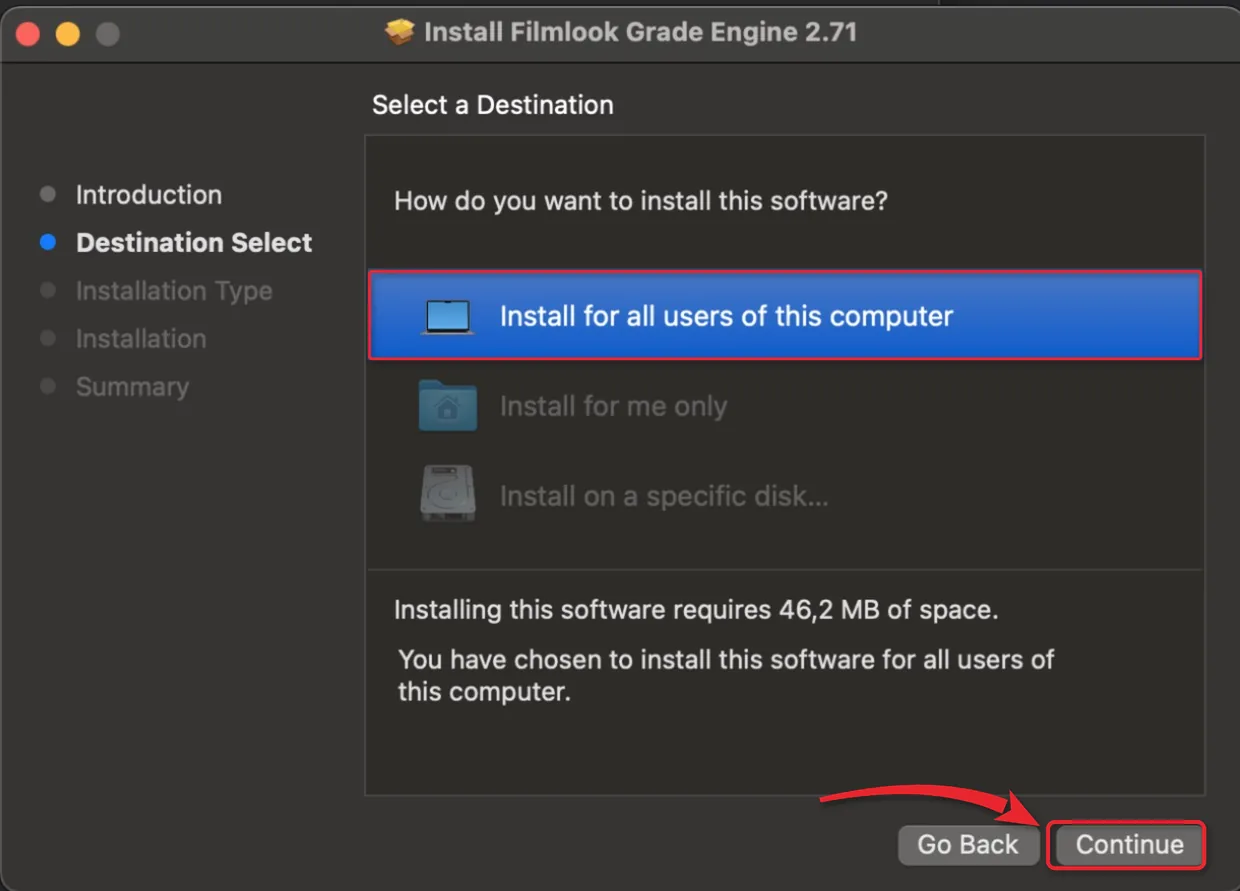
Task: Select the Destination Select step in sidebar
Action: tap(194, 243)
